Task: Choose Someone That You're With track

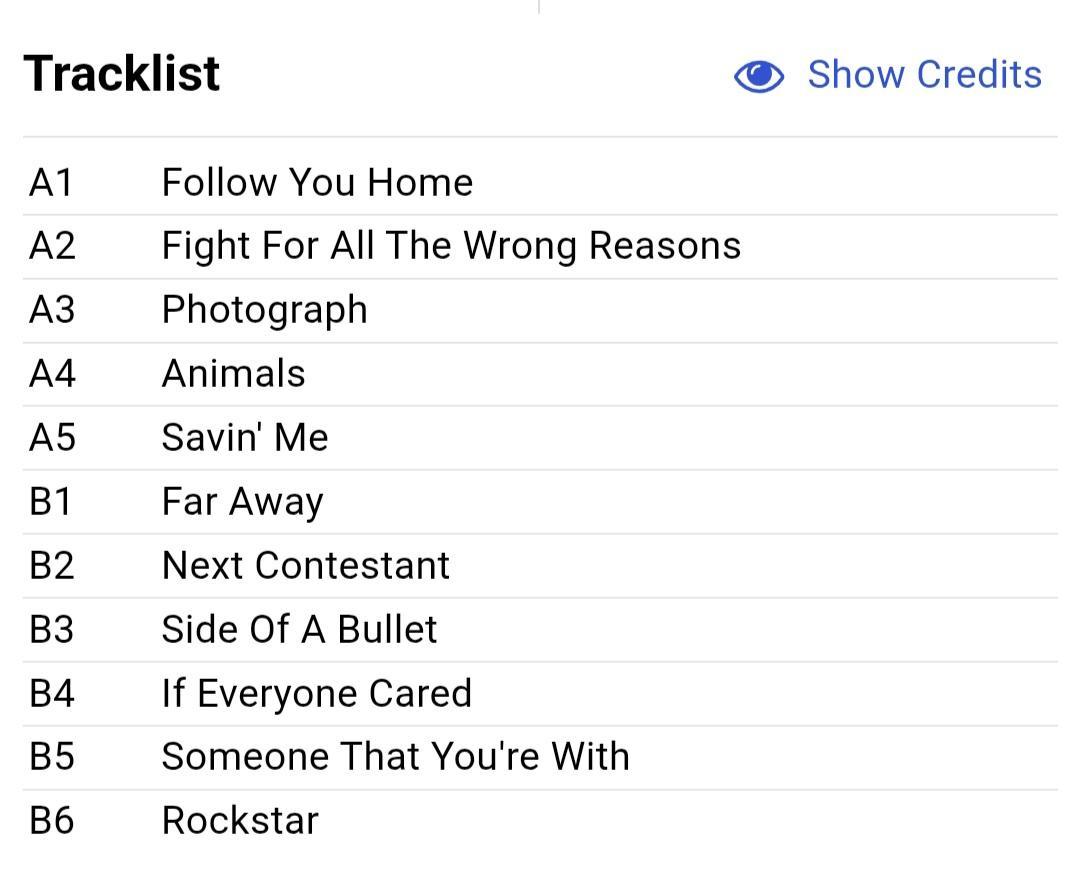Action: [397, 756]
